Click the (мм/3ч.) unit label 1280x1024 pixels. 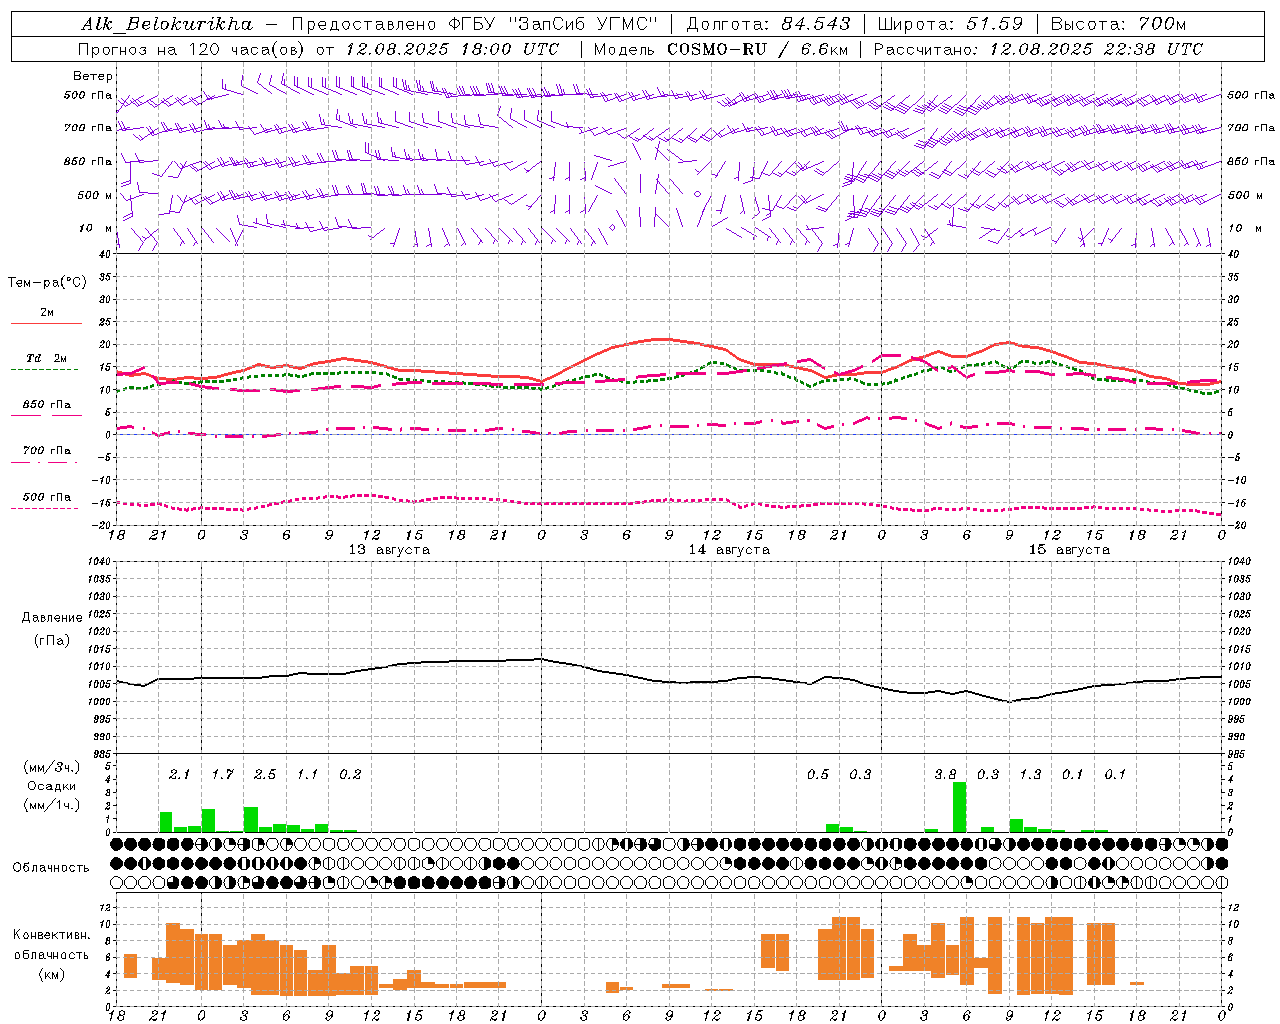pyautogui.click(x=52, y=767)
